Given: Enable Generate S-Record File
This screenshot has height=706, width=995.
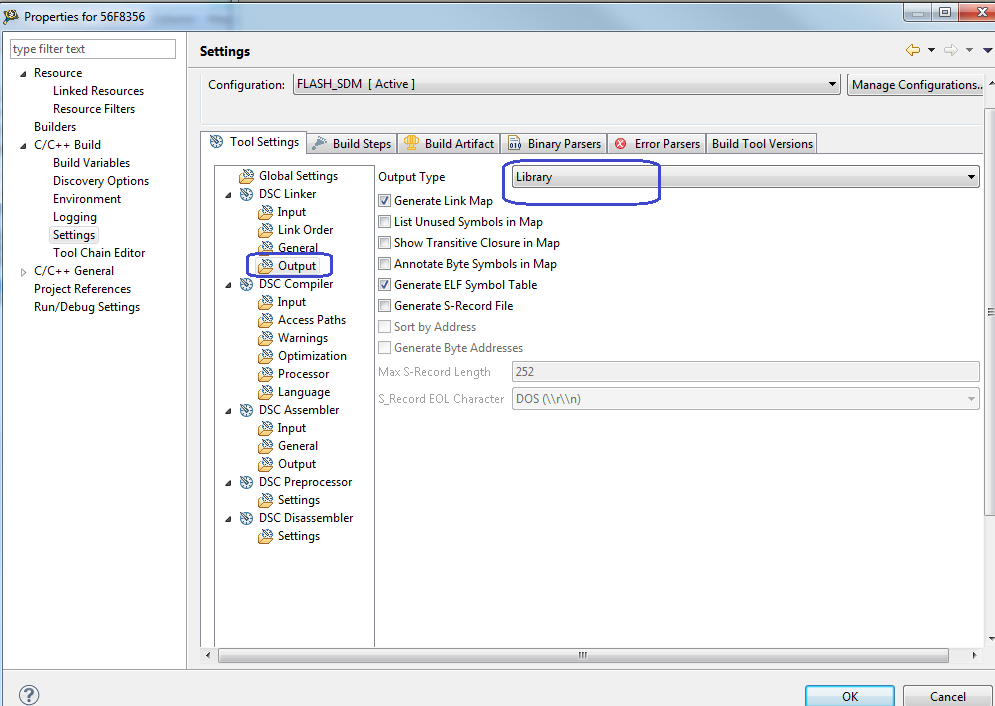Looking at the screenshot, I should pyautogui.click(x=385, y=306).
